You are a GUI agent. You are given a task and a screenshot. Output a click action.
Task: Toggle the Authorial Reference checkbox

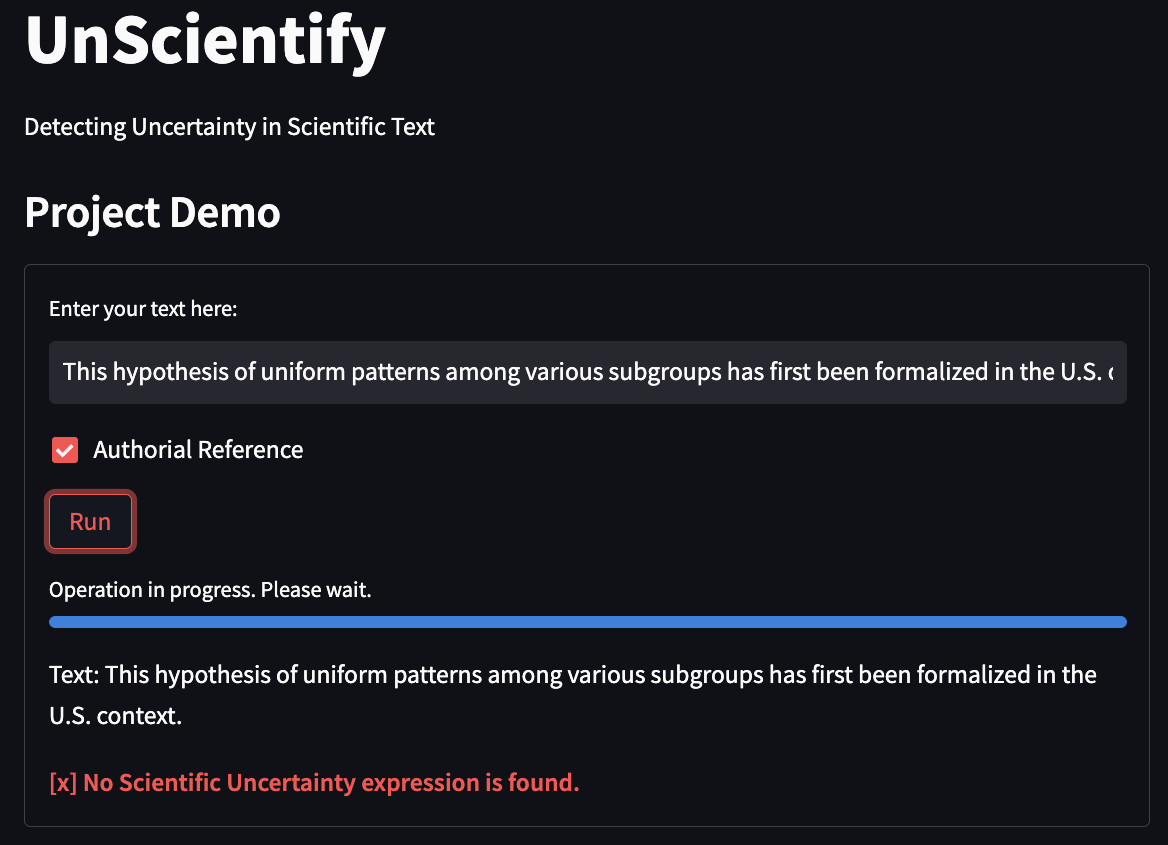point(65,450)
